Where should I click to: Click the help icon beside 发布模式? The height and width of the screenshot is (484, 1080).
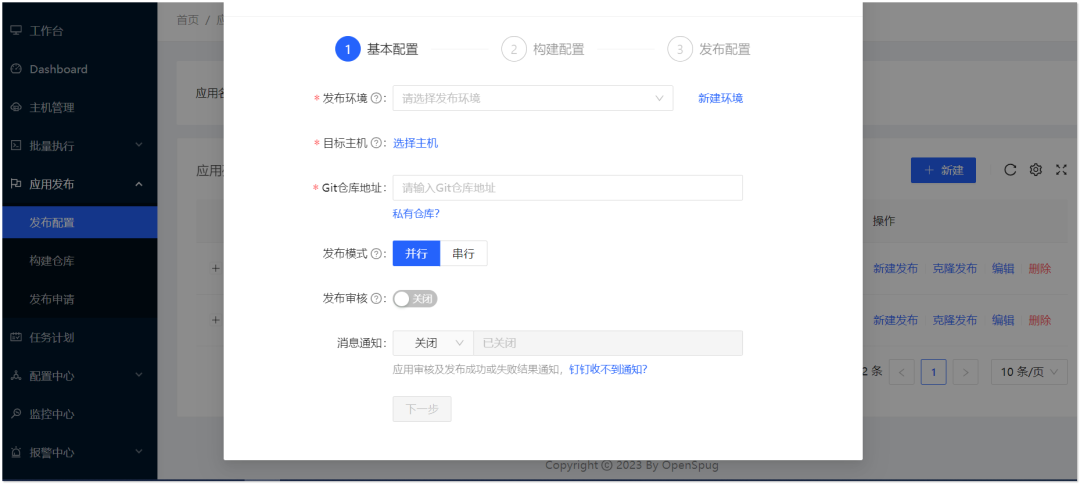(x=376, y=253)
